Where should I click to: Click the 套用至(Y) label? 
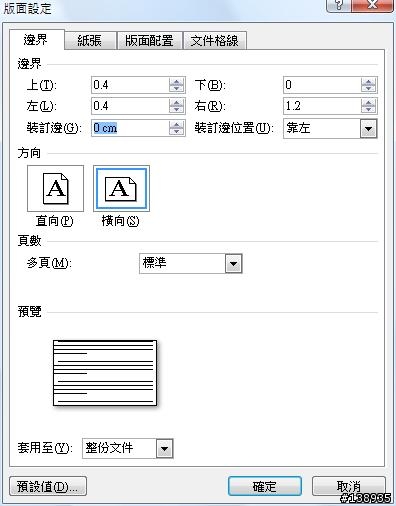point(45,448)
